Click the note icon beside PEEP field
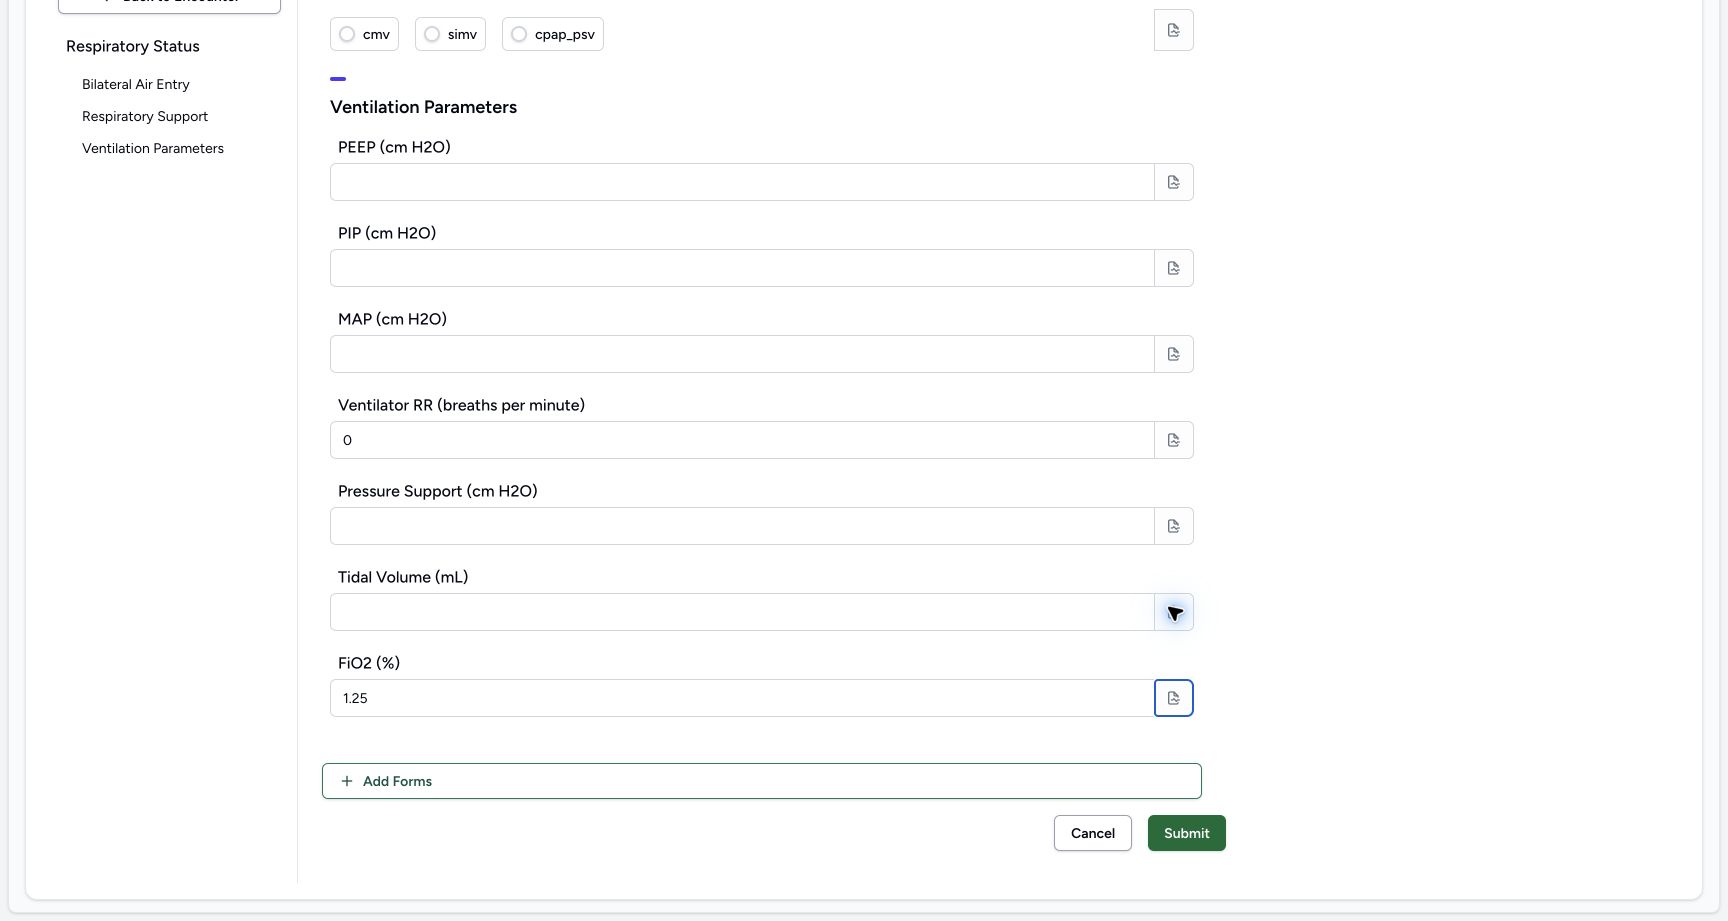 click(x=1174, y=182)
